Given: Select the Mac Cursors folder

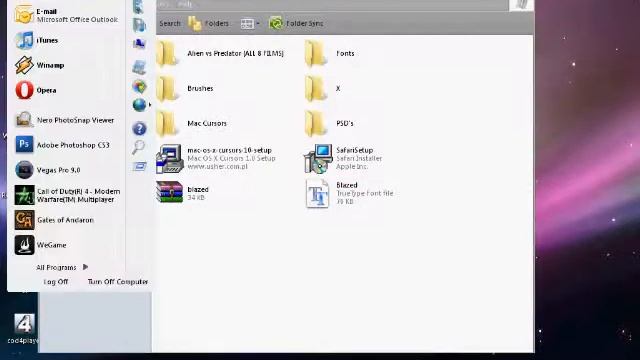Looking at the screenshot, I should click(191, 123).
